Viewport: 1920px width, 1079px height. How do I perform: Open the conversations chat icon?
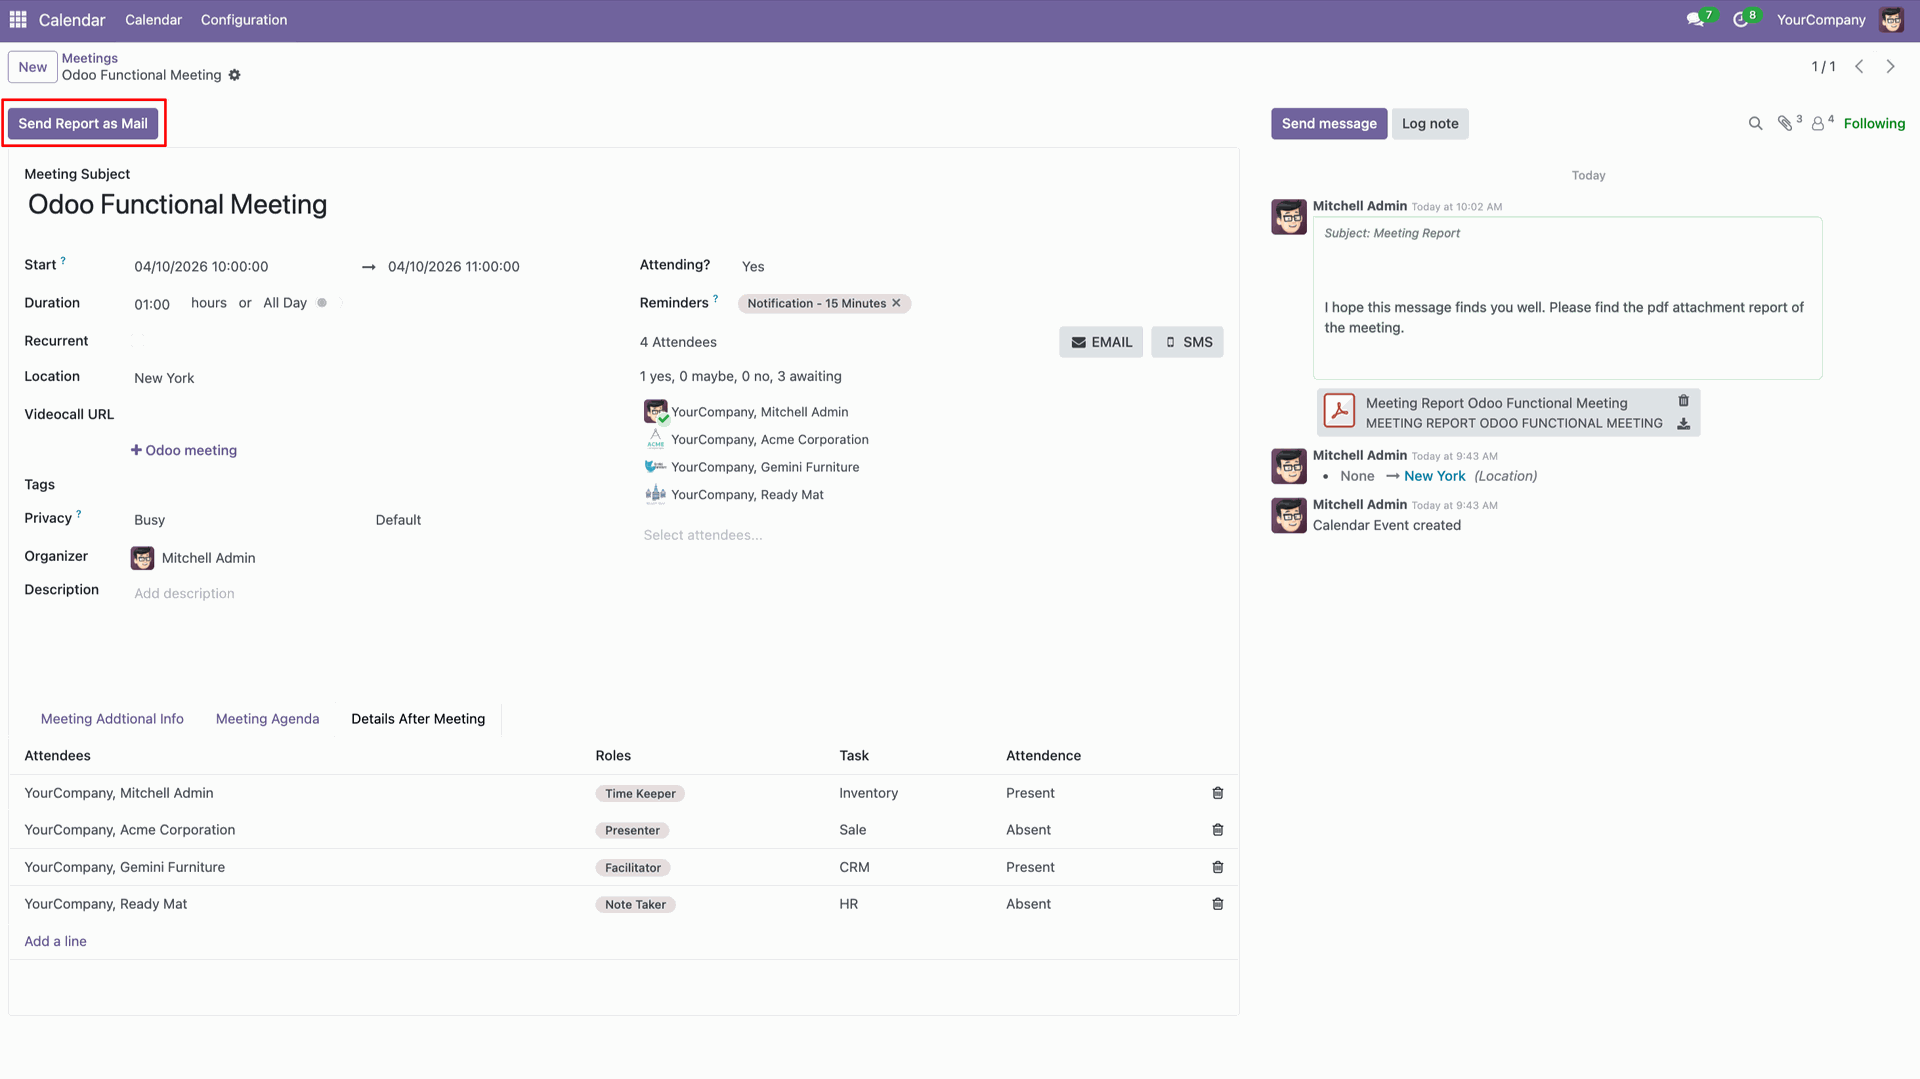click(x=1695, y=20)
